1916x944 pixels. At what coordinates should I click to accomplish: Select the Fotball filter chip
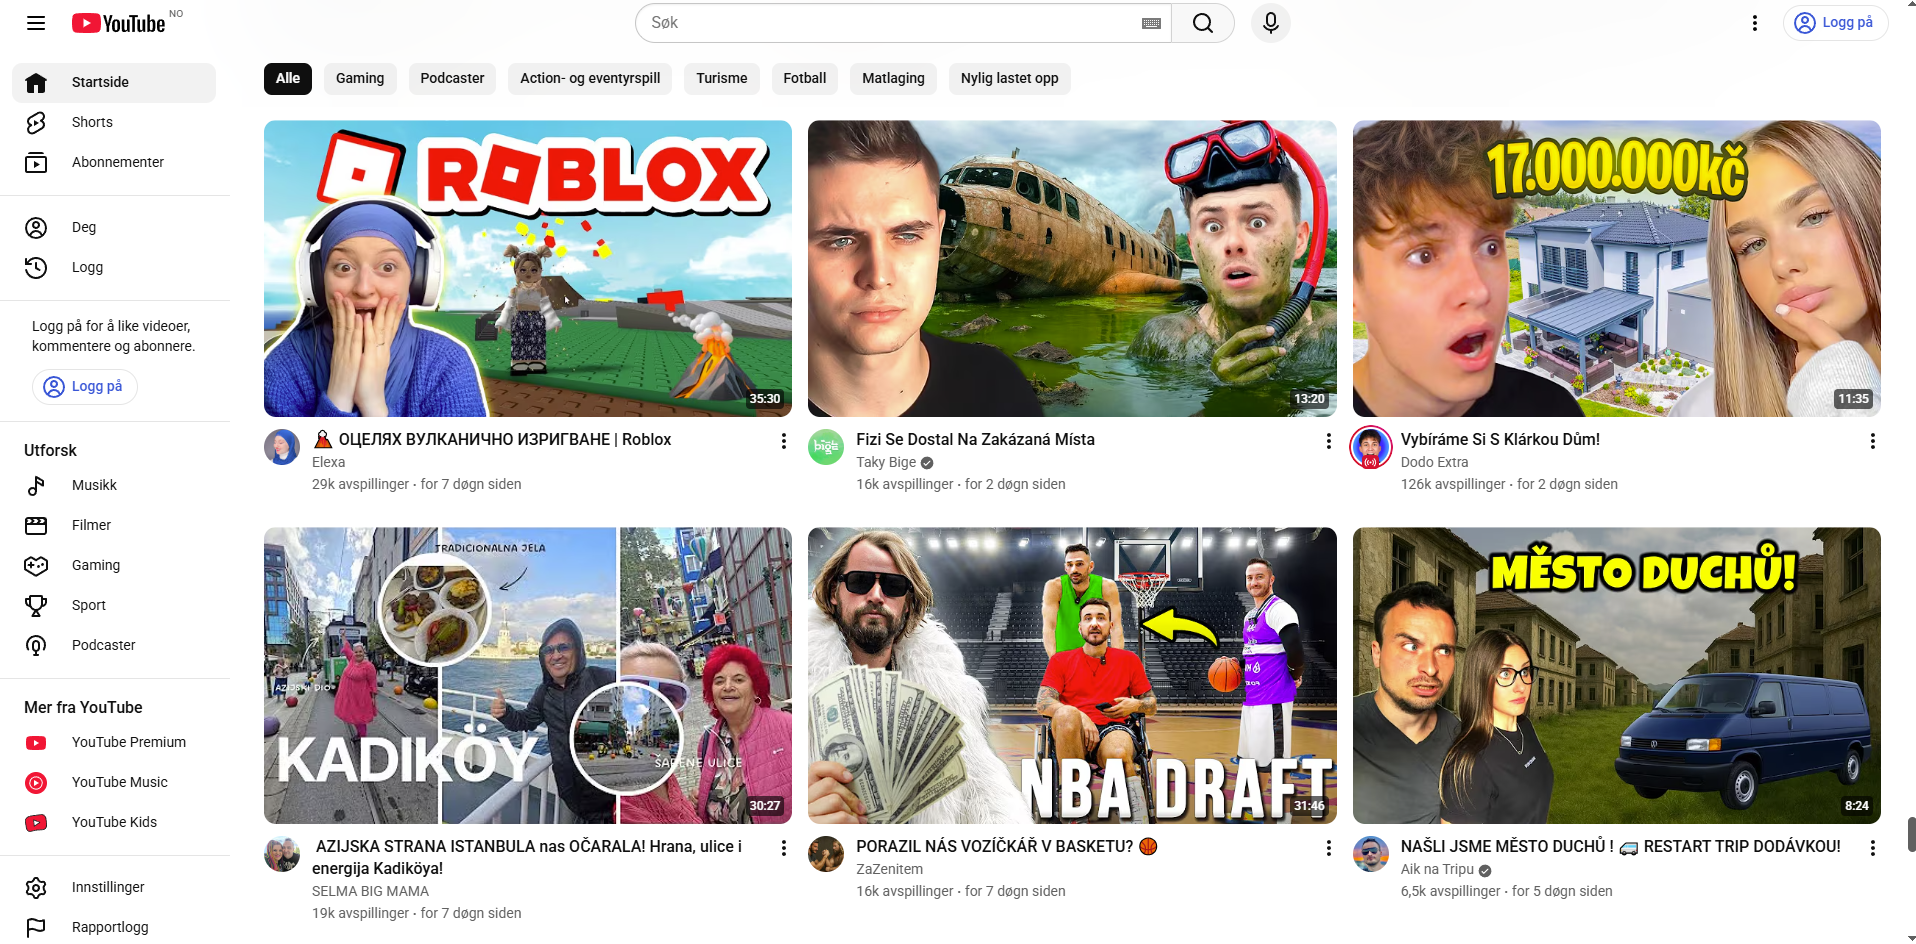pyautogui.click(x=805, y=79)
